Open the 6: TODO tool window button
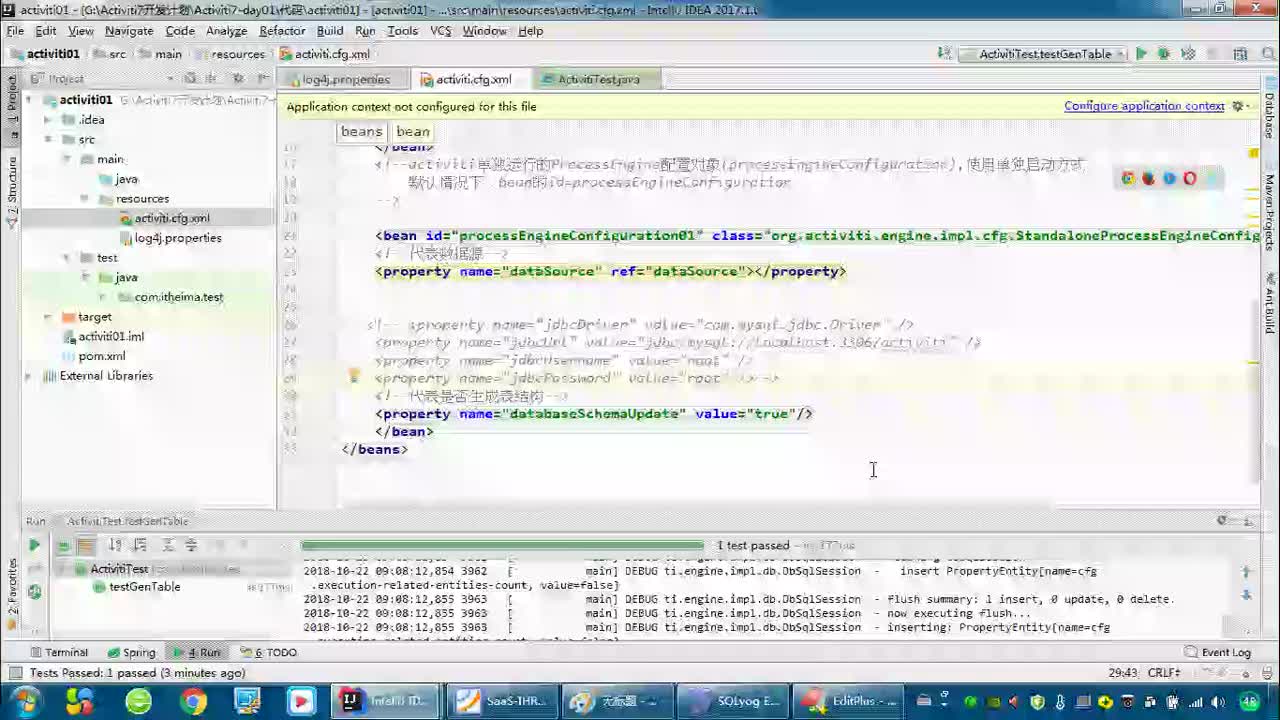The height and width of the screenshot is (720, 1280). point(268,652)
